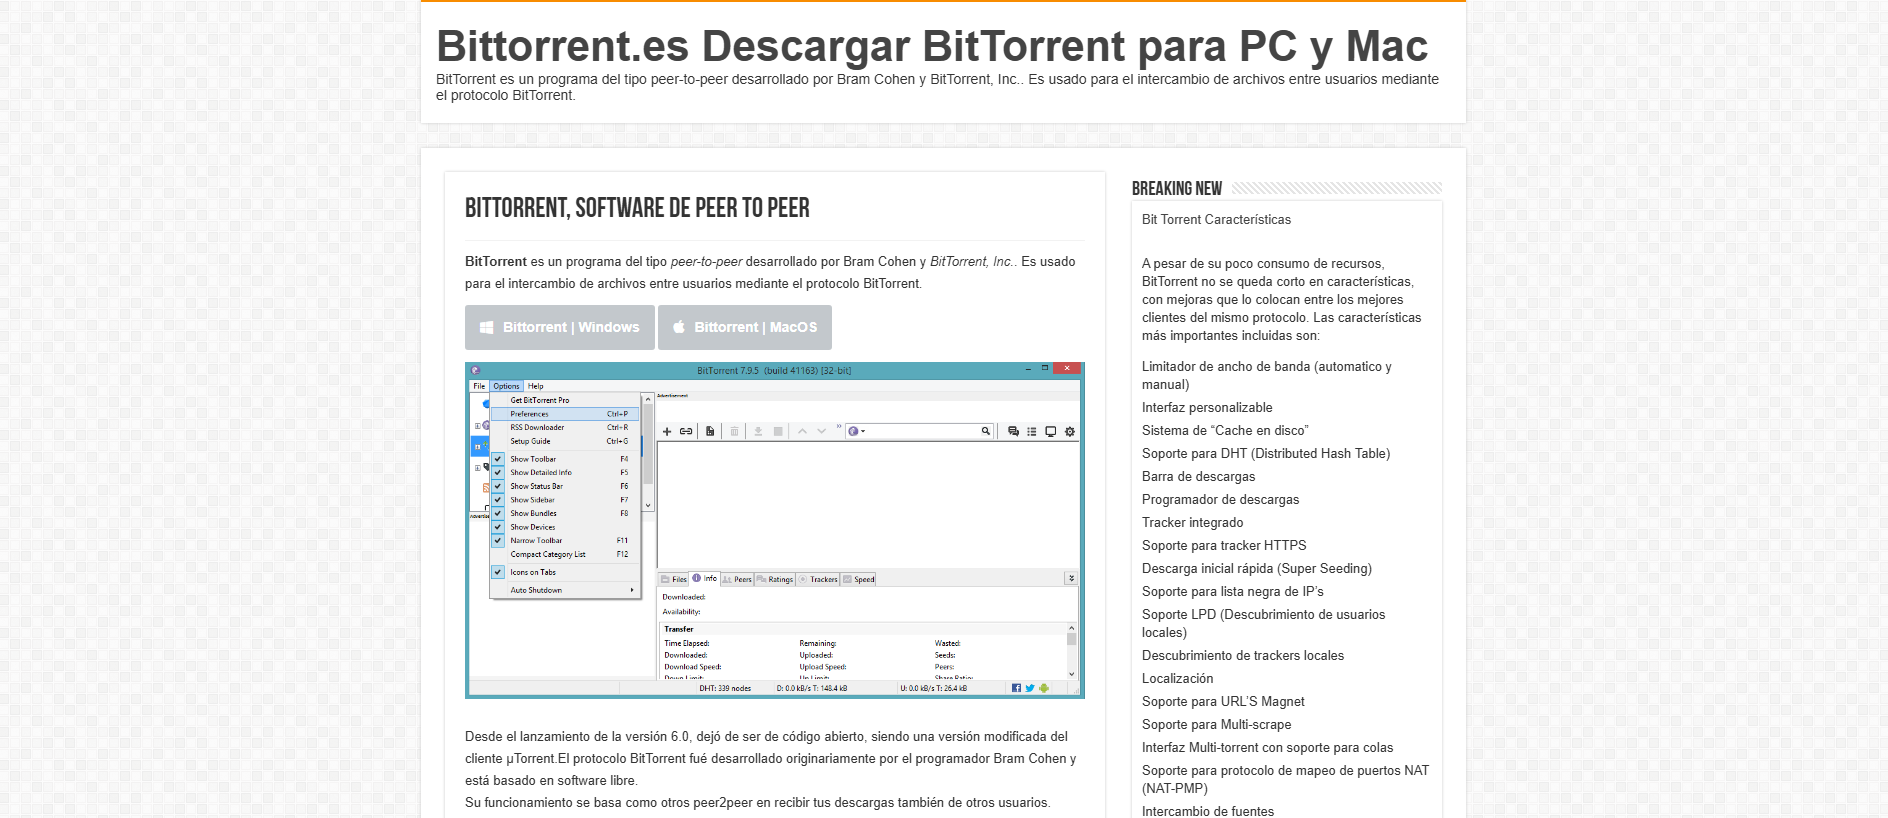
Task: Switch to the Speed tab
Action: [x=859, y=579]
